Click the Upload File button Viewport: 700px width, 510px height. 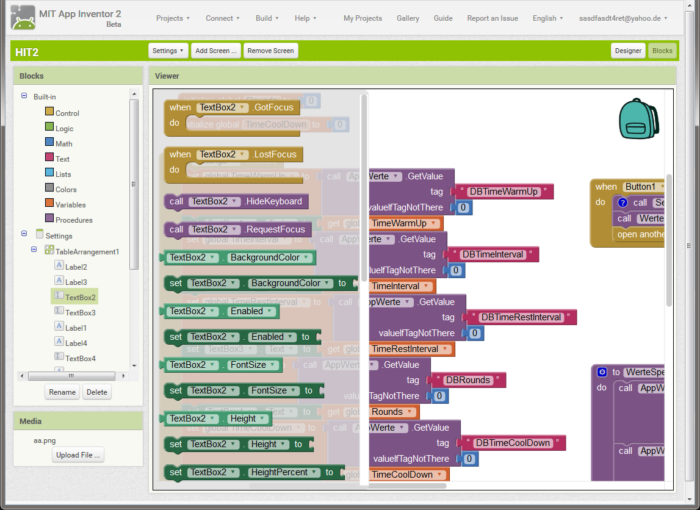tap(78, 455)
